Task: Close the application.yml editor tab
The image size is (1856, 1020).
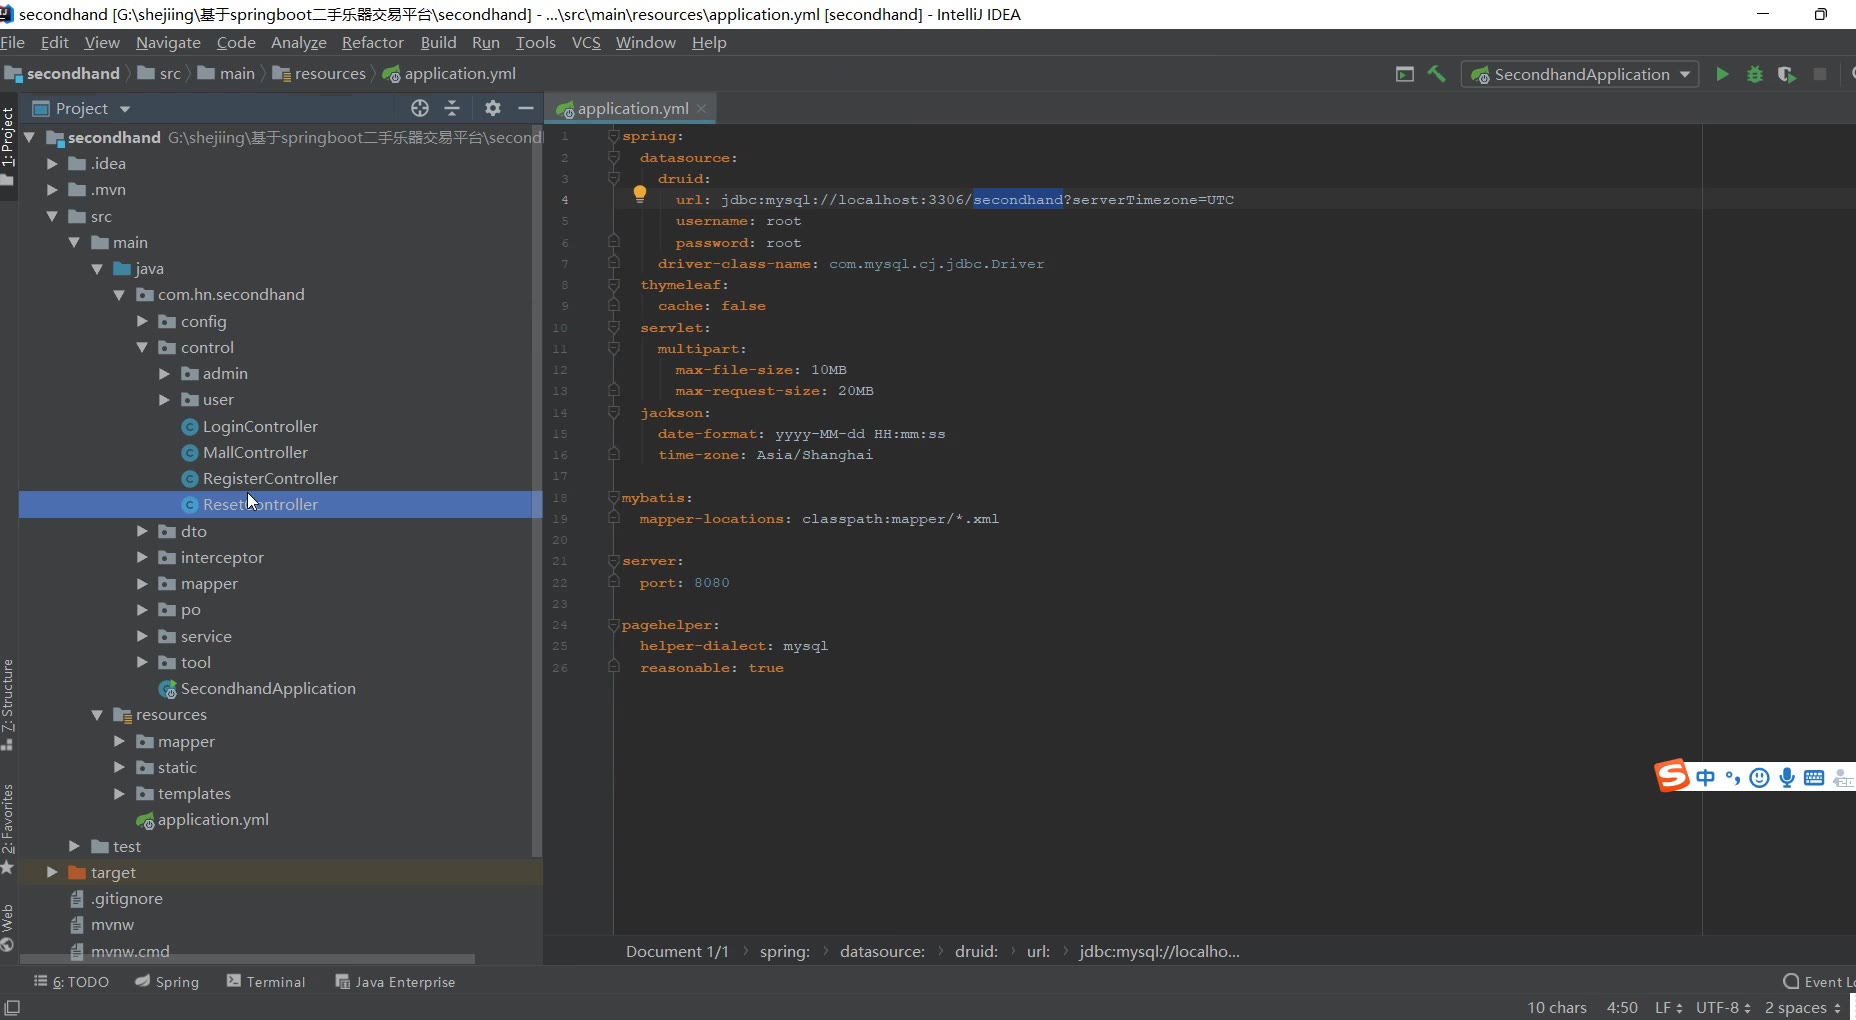Action: [702, 108]
